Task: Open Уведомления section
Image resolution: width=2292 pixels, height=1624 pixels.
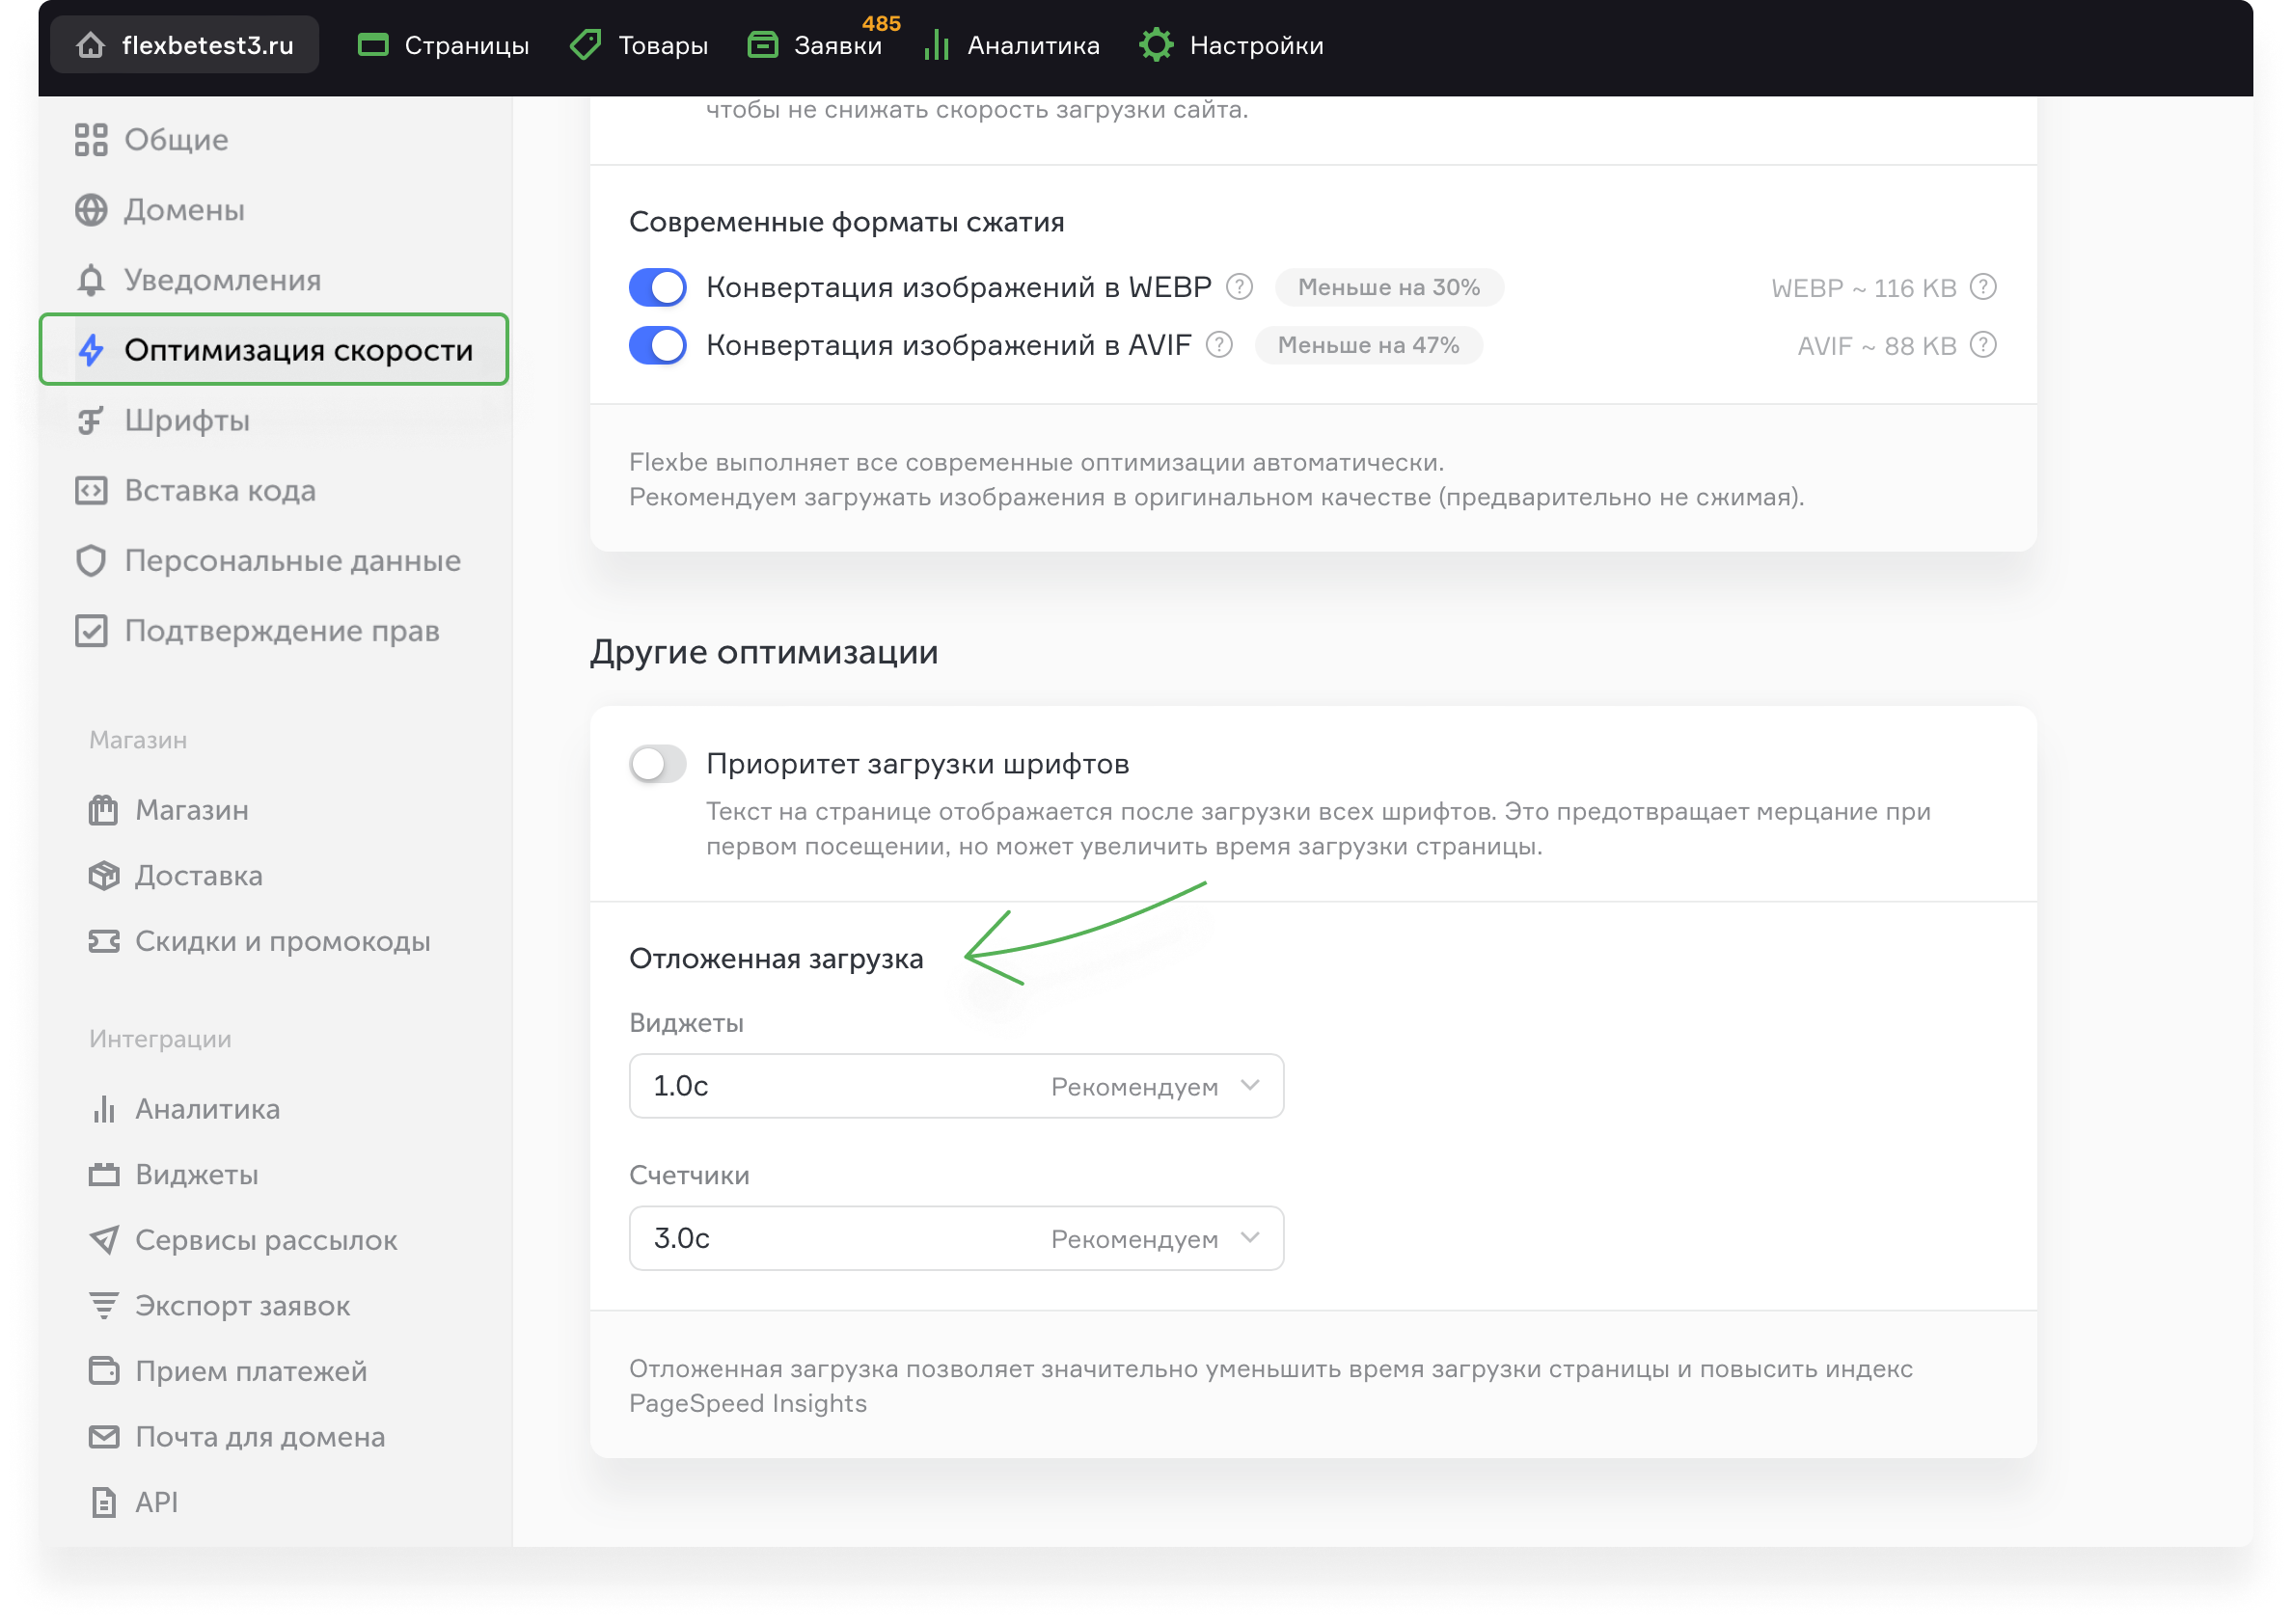Action: click(x=199, y=280)
